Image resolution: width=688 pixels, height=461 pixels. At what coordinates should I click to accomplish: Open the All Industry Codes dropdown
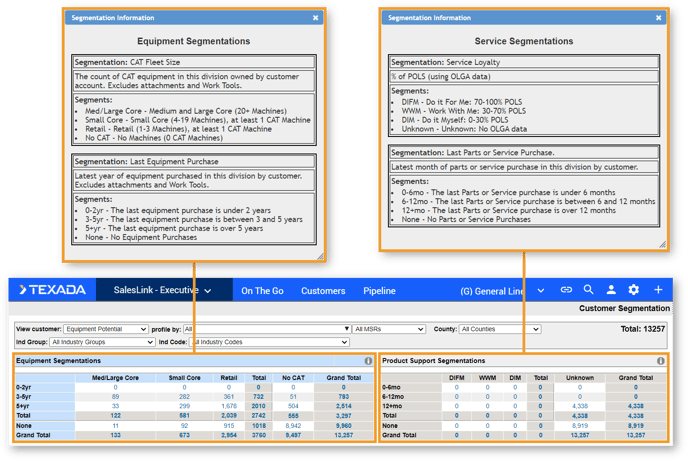(x=269, y=342)
